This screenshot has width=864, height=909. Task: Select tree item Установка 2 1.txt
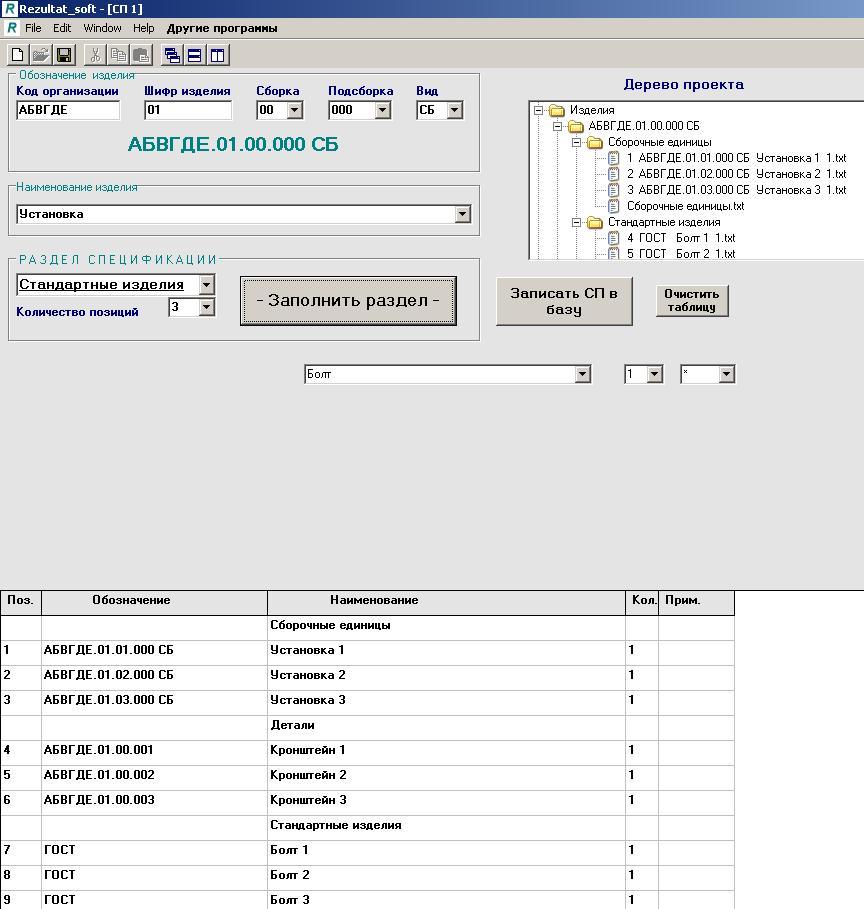pyautogui.click(x=736, y=174)
